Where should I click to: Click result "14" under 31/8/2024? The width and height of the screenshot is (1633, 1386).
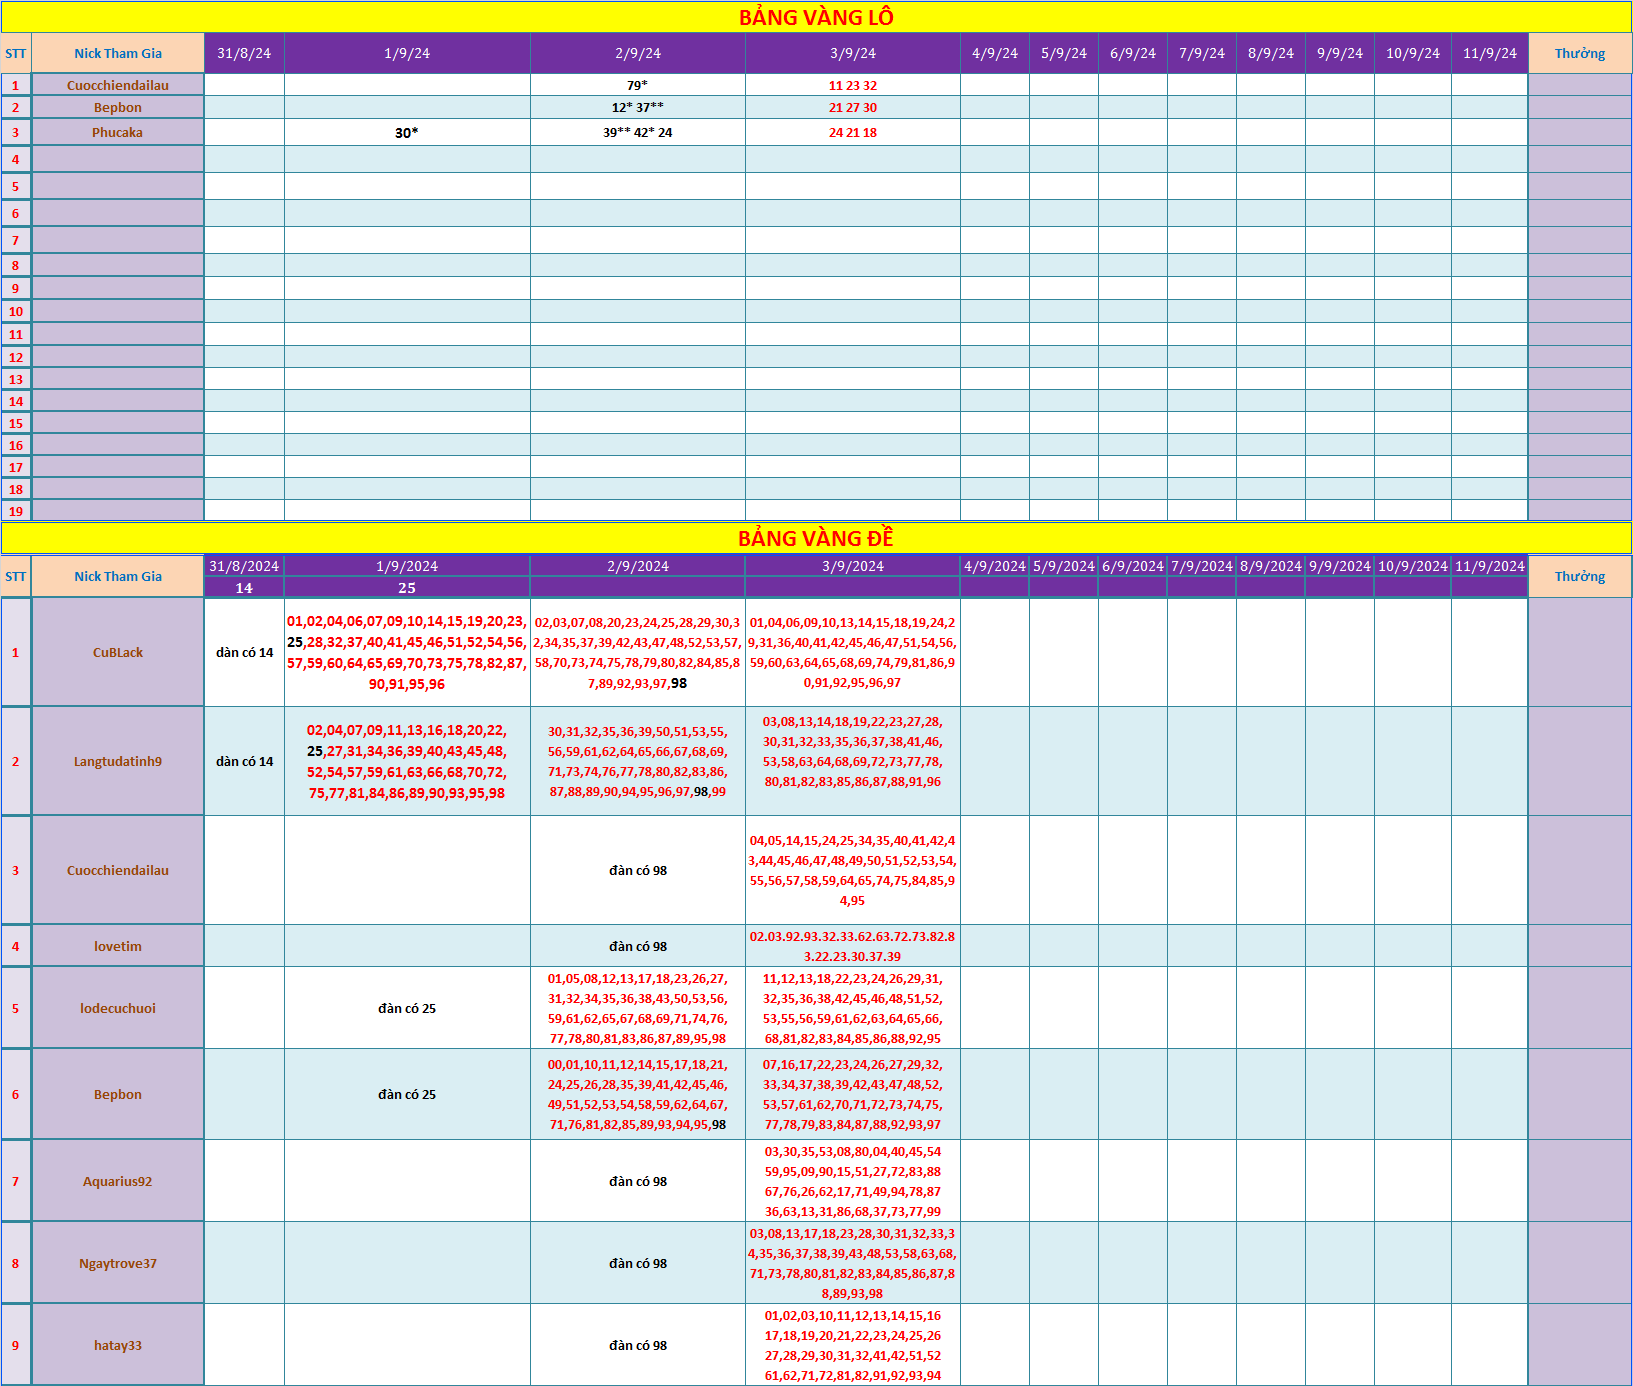pyautogui.click(x=244, y=588)
